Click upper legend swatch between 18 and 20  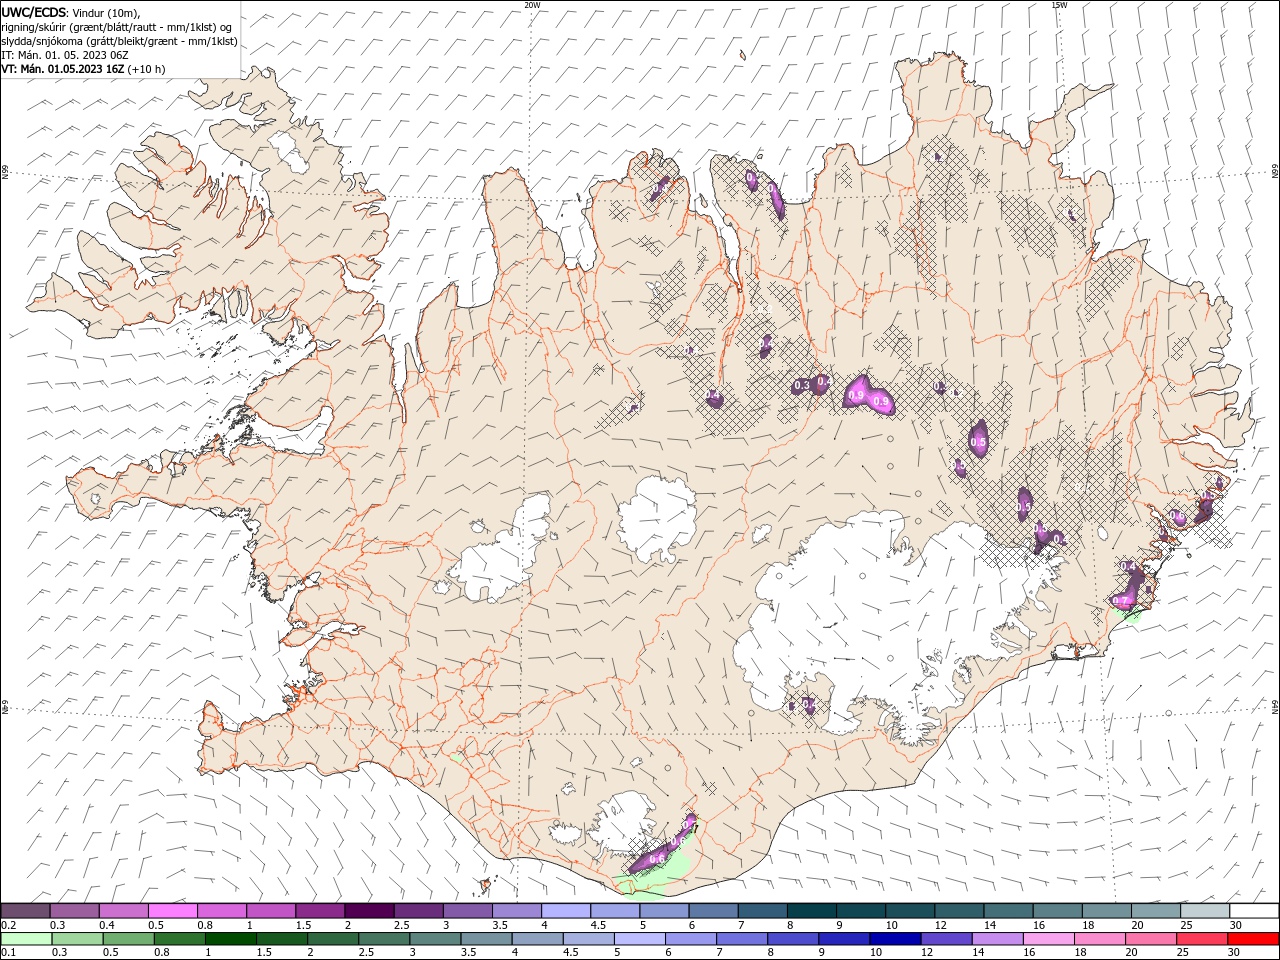[1106, 911]
